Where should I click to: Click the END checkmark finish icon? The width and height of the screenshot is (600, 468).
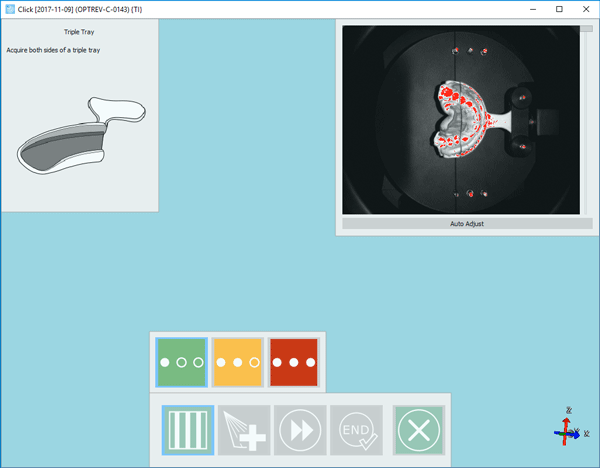[x=357, y=431]
